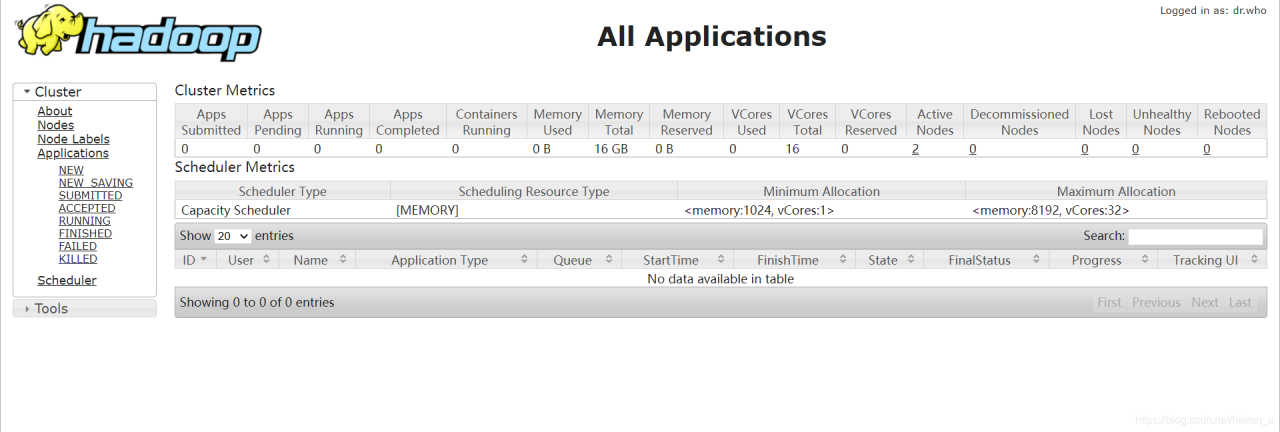
Task: Go to Next page of entries
Action: point(1205,302)
